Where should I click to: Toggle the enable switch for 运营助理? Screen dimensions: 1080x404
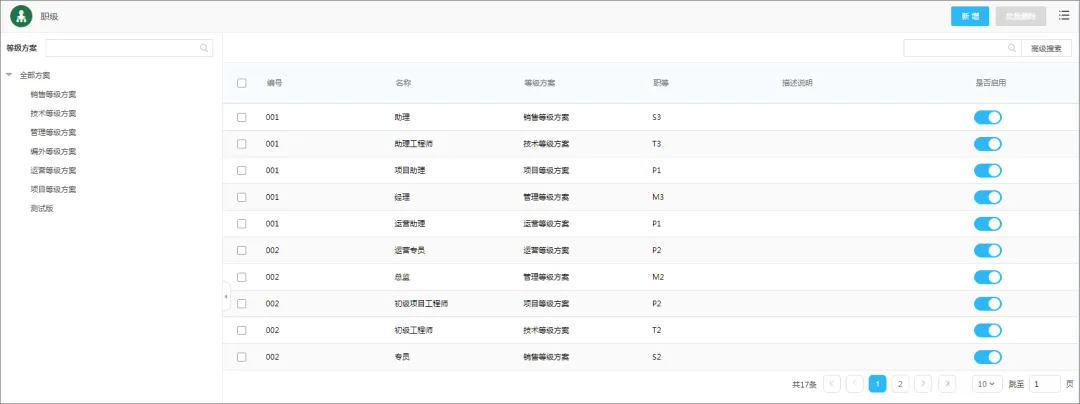[x=987, y=224]
